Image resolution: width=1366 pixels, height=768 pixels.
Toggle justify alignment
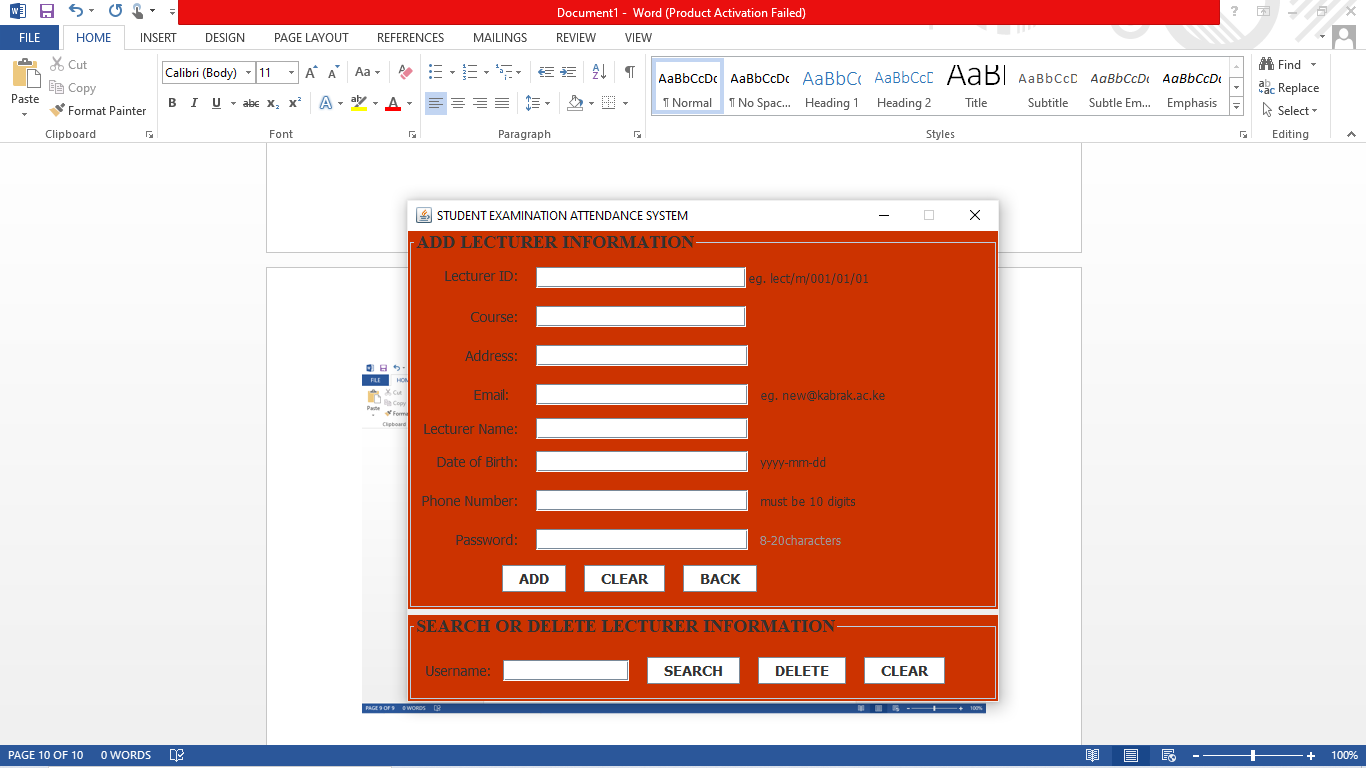click(501, 103)
